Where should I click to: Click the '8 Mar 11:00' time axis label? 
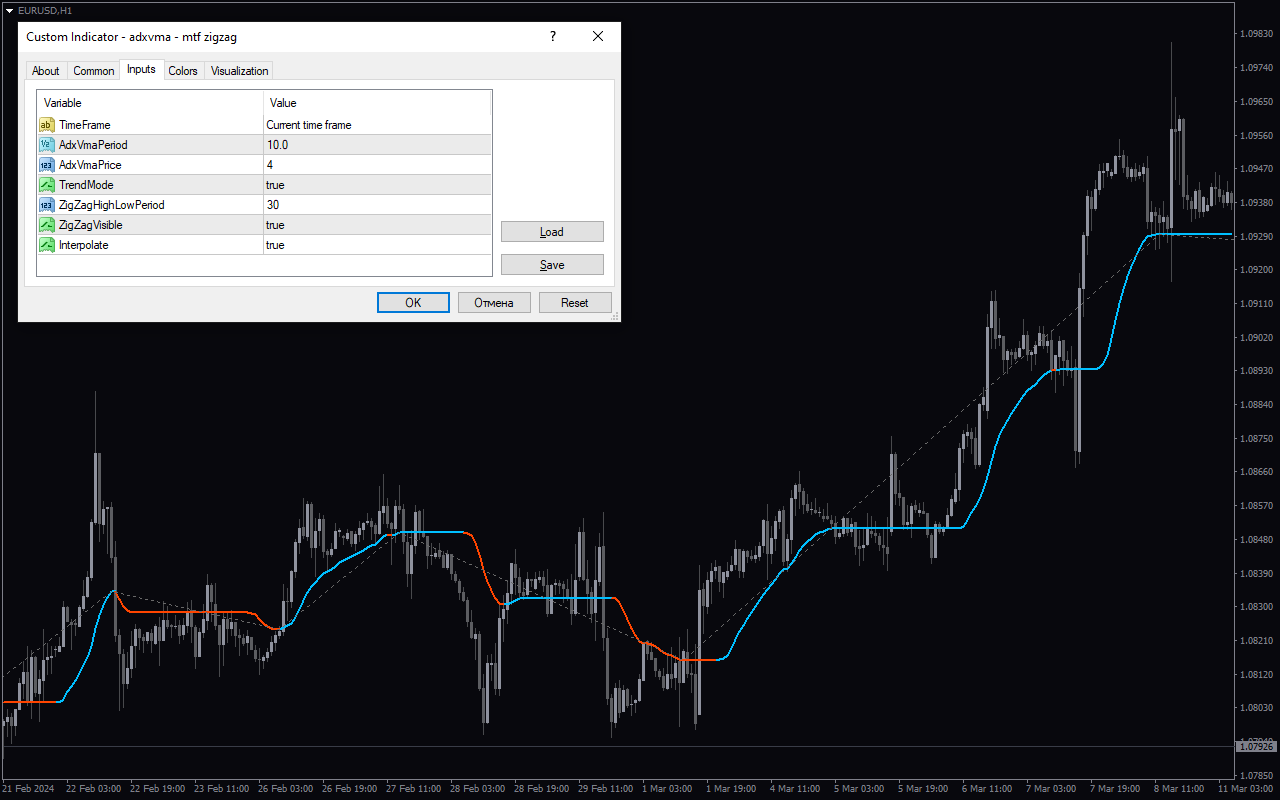[1180, 789]
